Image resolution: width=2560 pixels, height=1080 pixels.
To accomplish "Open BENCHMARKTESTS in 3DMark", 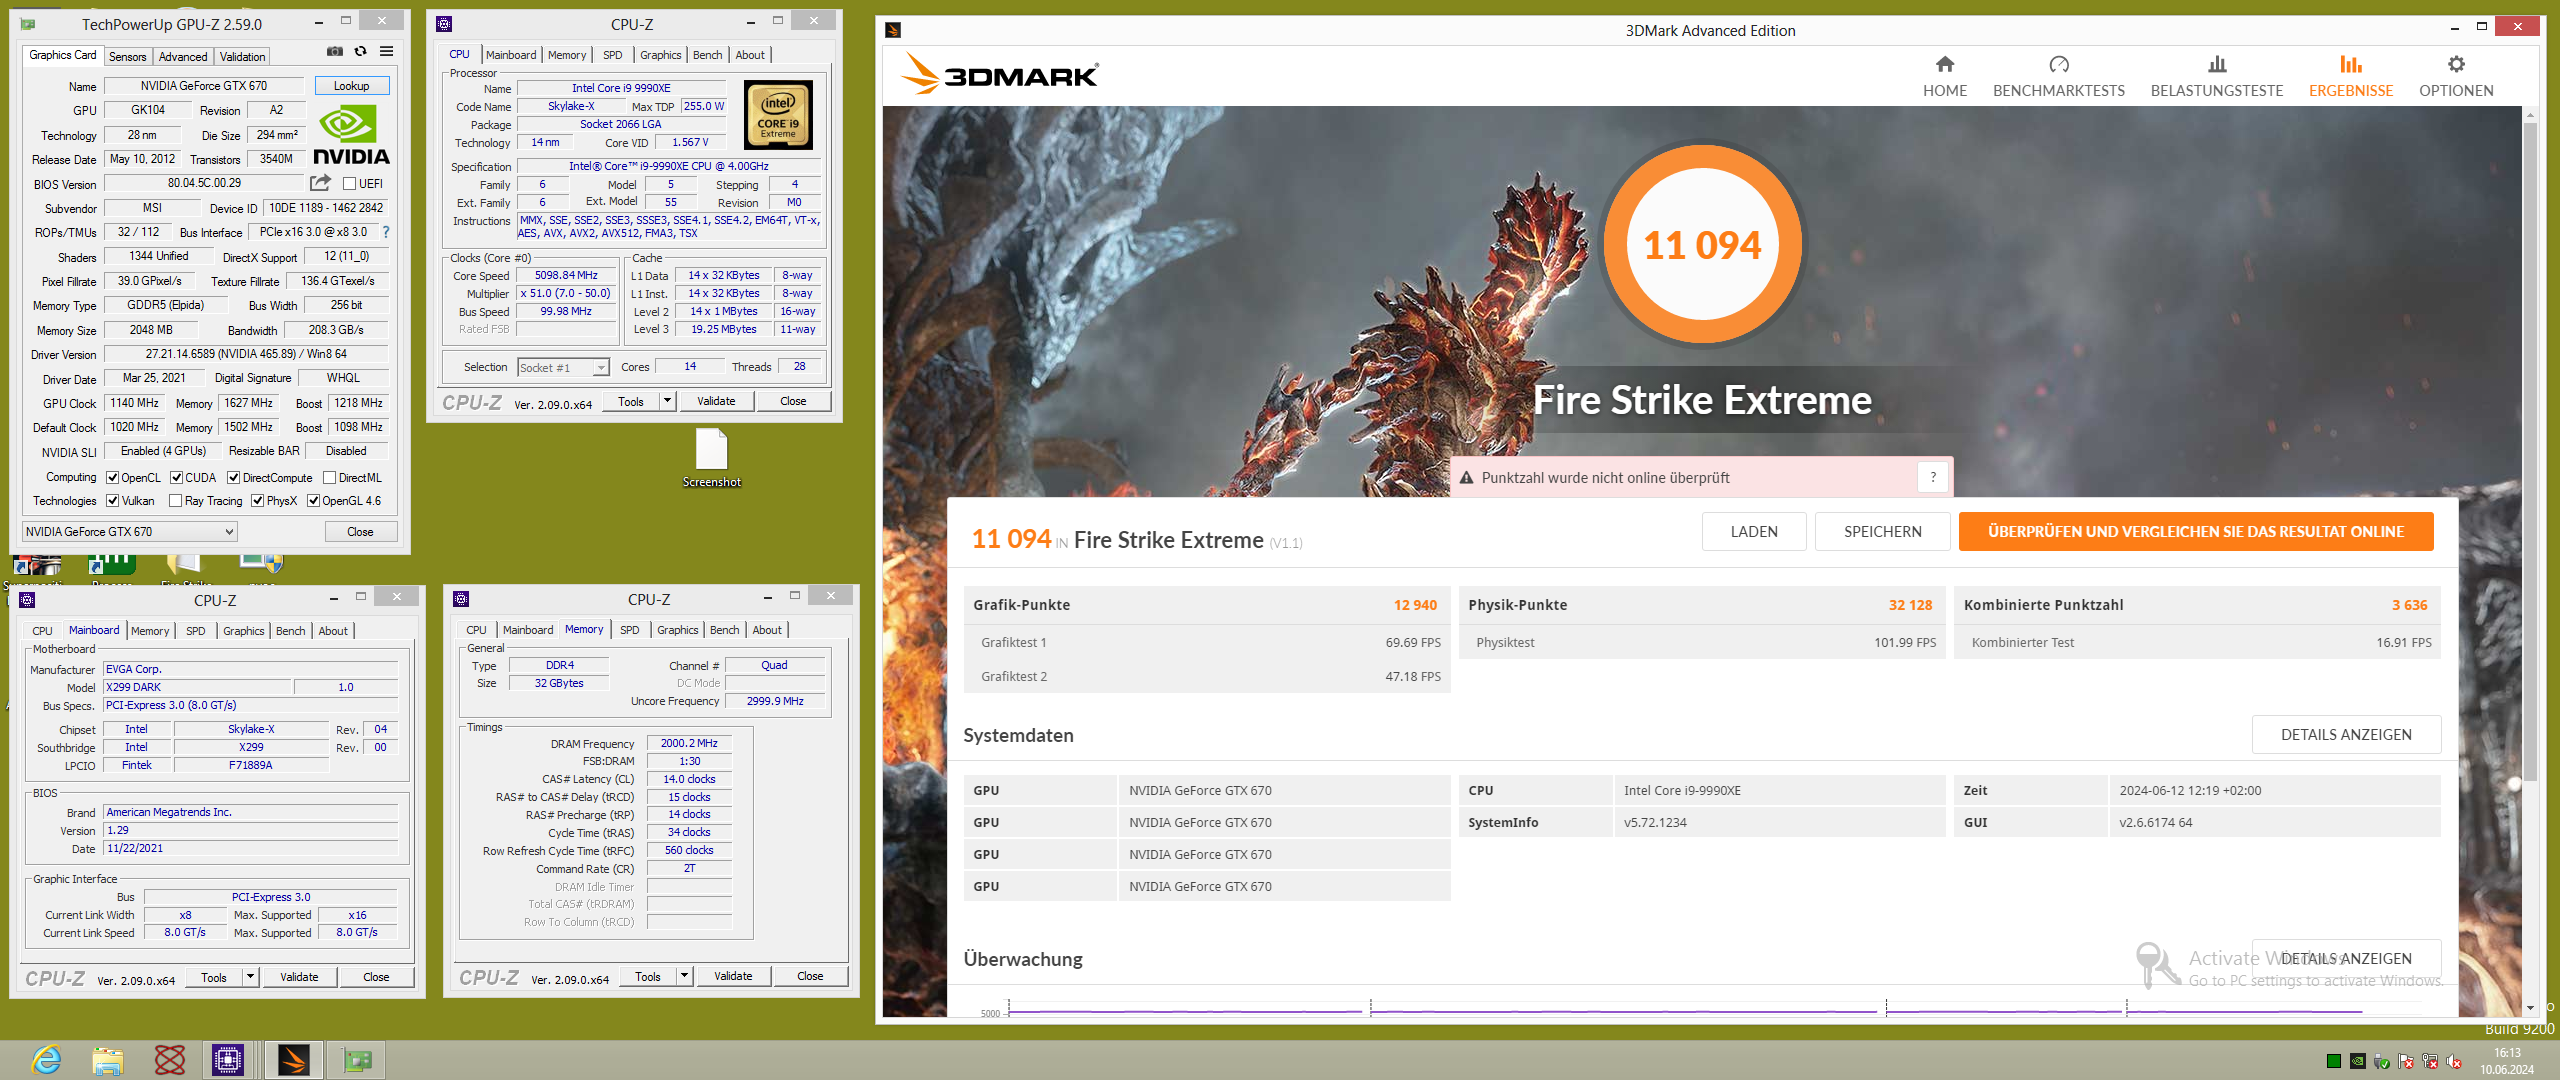I will click(2059, 76).
